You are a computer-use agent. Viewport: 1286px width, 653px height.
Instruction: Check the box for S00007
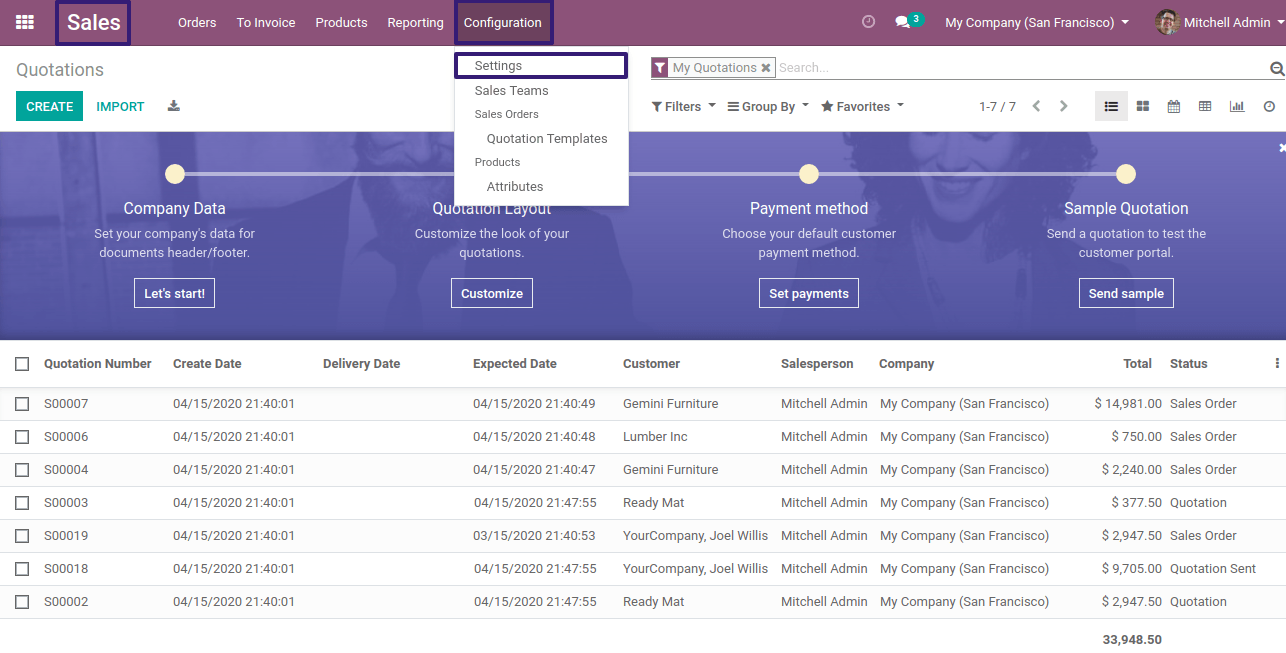pyautogui.click(x=22, y=404)
